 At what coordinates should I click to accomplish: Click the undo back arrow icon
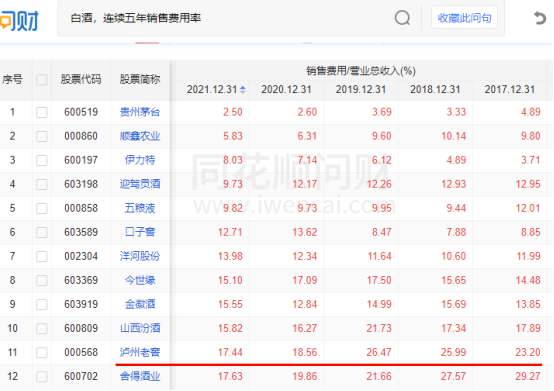(x=540, y=18)
